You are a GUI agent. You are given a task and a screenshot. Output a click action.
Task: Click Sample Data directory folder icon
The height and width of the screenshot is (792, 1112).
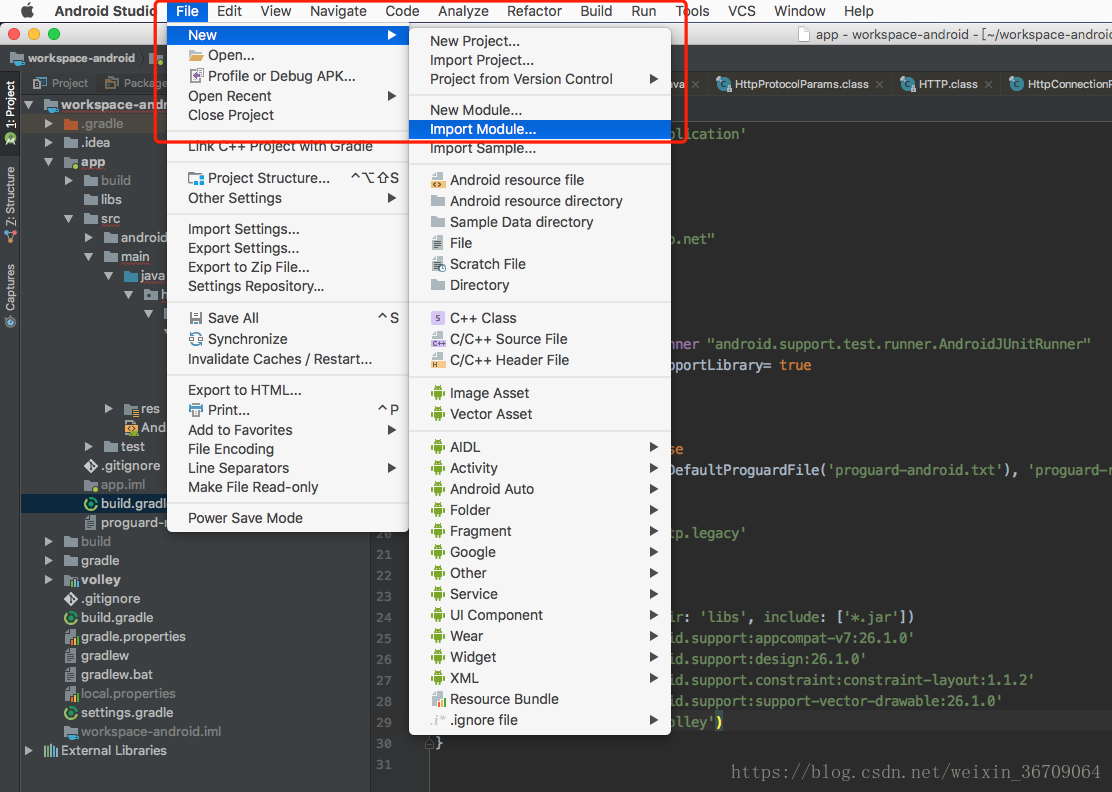click(438, 222)
